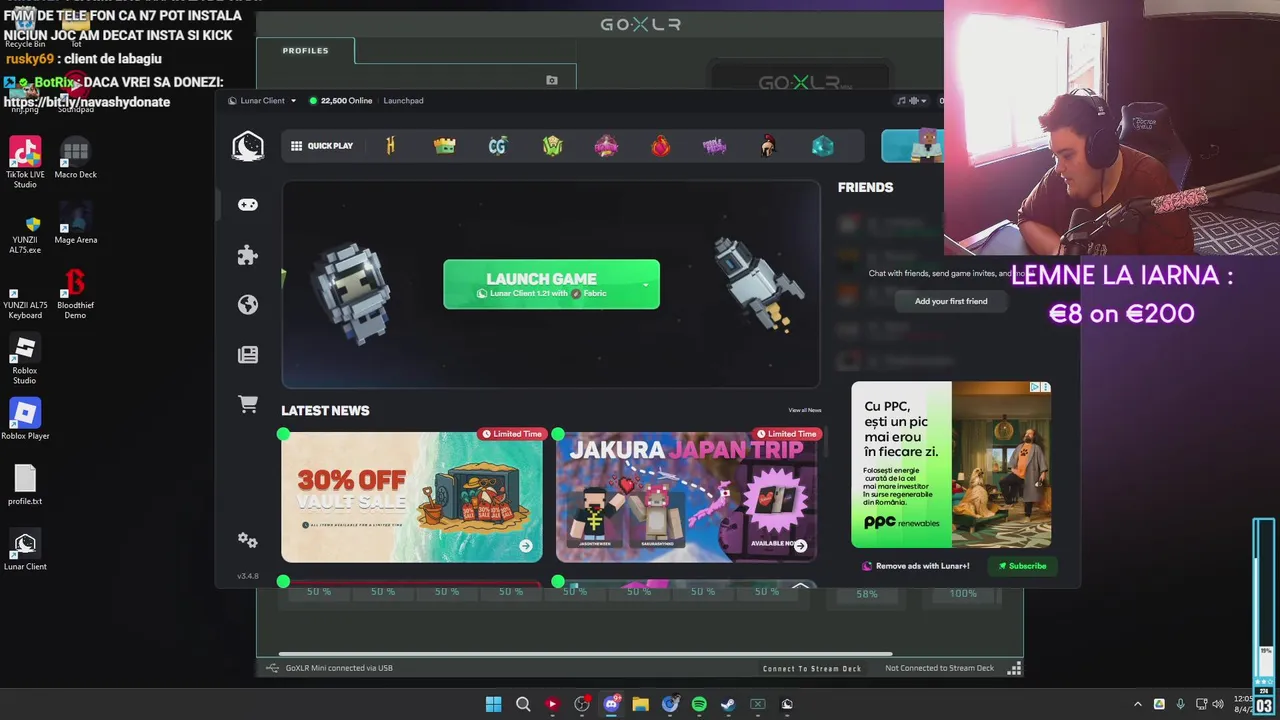Select the green W quick play server icon
This screenshot has width=1280, height=720.
pos(552,146)
